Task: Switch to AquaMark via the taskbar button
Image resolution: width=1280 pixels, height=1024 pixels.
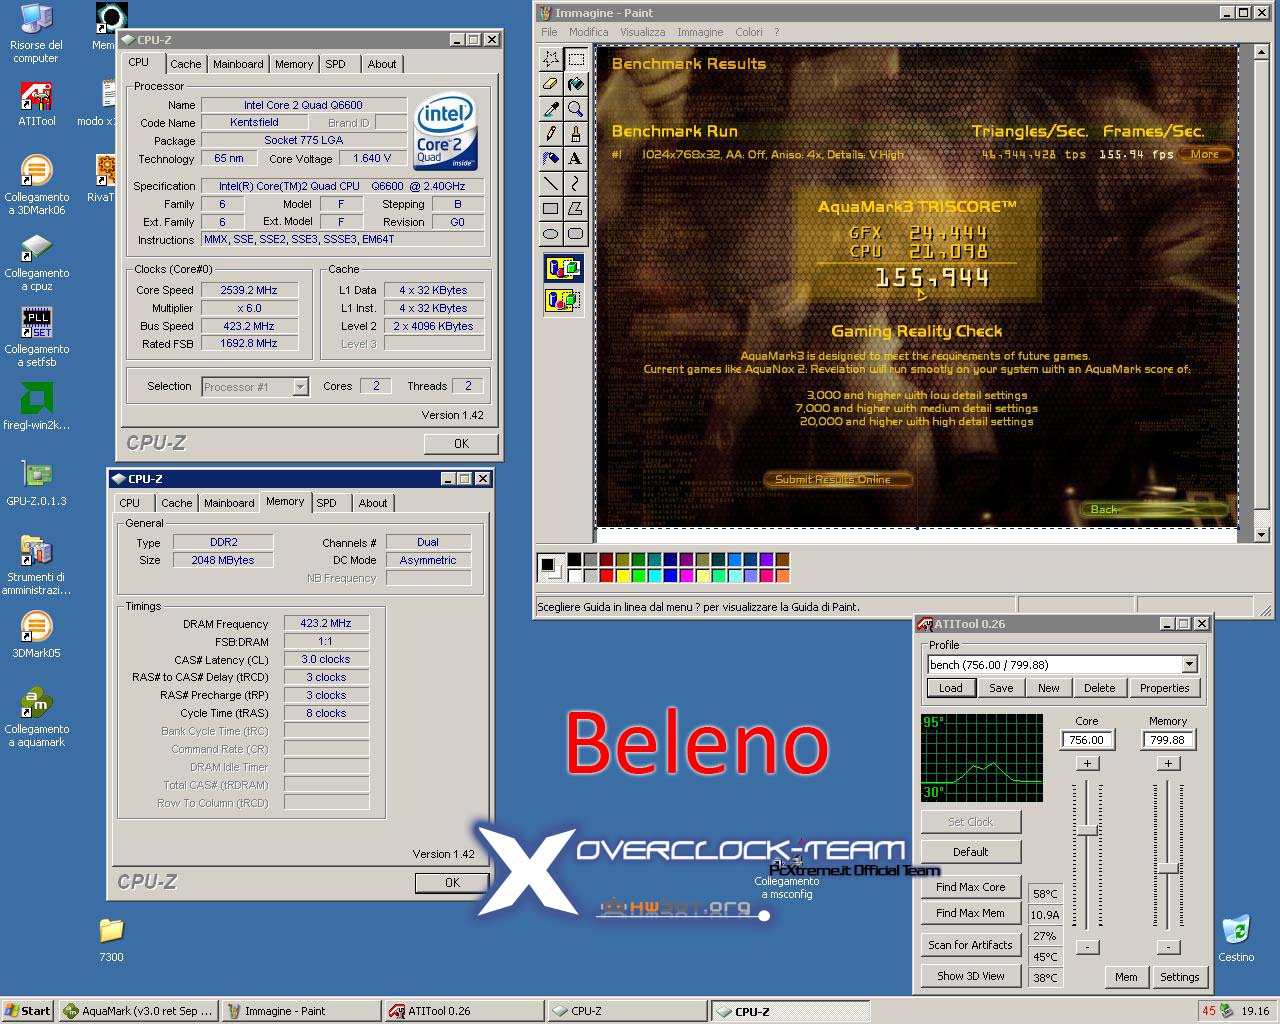Action: [x=138, y=1011]
